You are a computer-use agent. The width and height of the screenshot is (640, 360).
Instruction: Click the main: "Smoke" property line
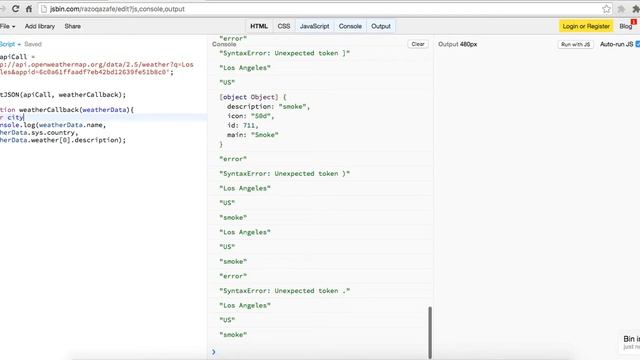point(253,135)
